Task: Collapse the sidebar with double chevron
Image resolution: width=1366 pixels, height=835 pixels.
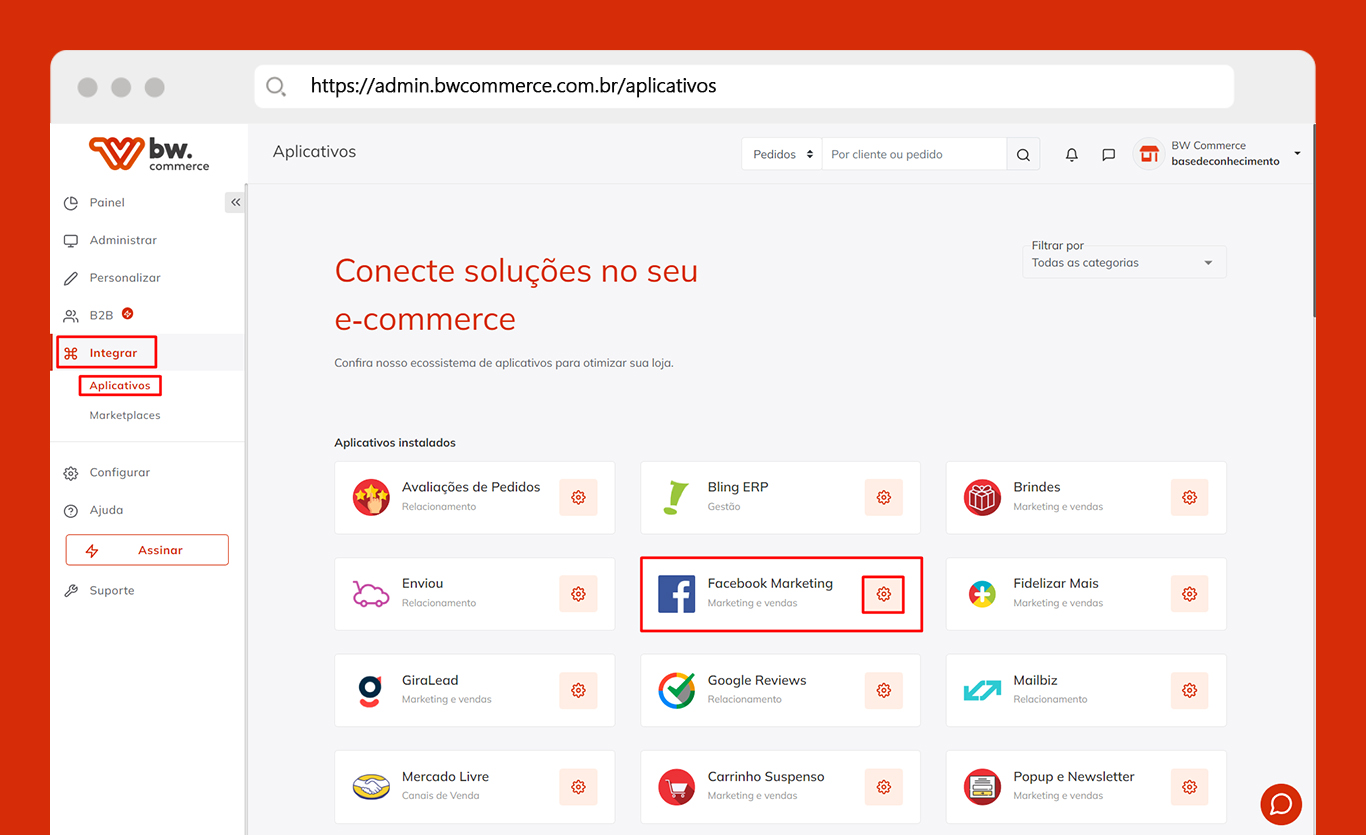Action: [235, 202]
